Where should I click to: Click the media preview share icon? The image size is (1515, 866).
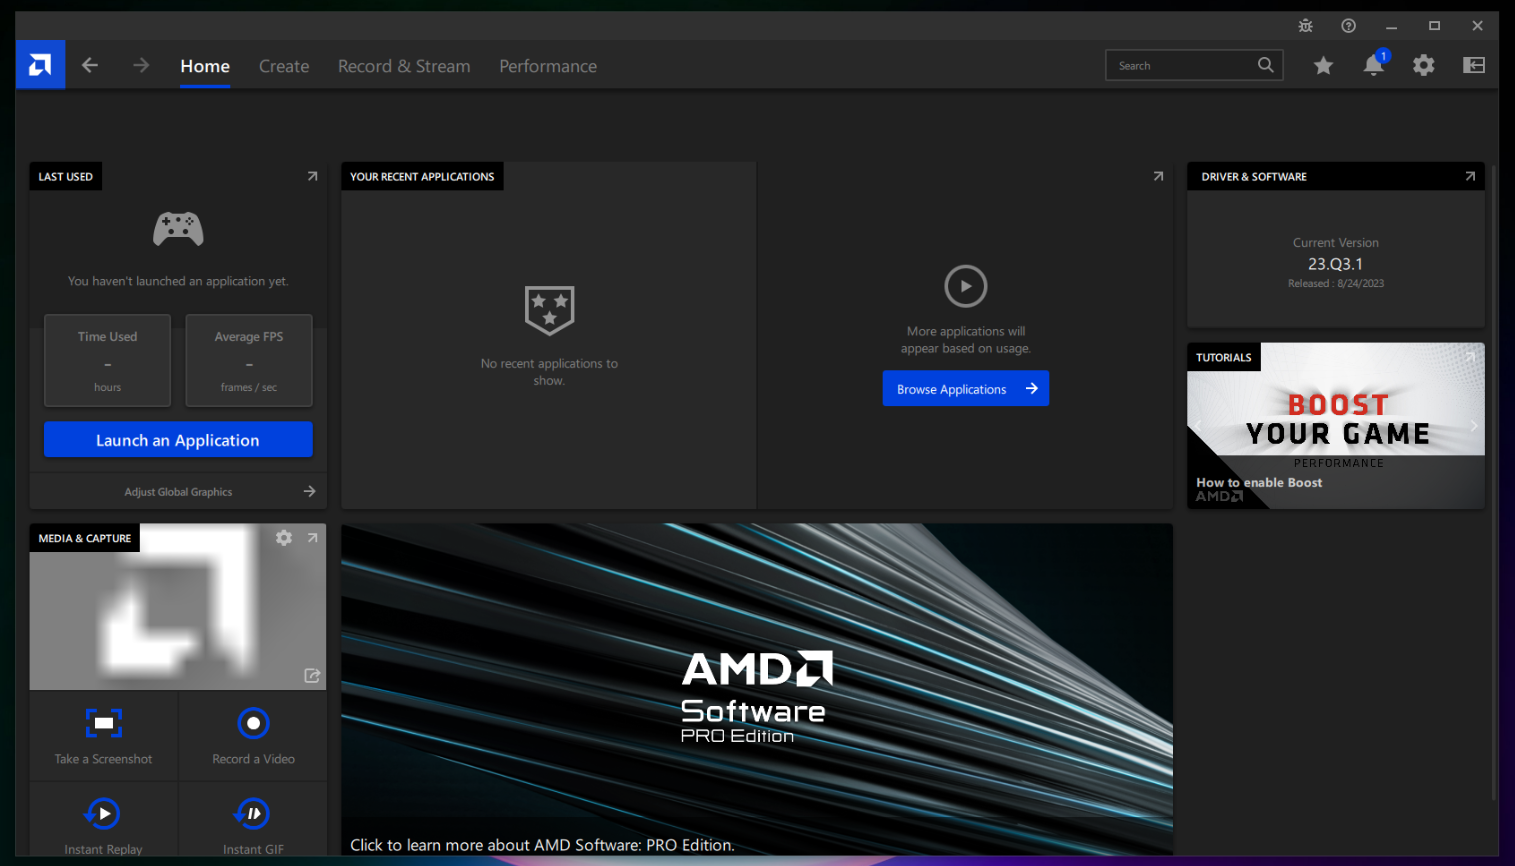[x=312, y=676]
